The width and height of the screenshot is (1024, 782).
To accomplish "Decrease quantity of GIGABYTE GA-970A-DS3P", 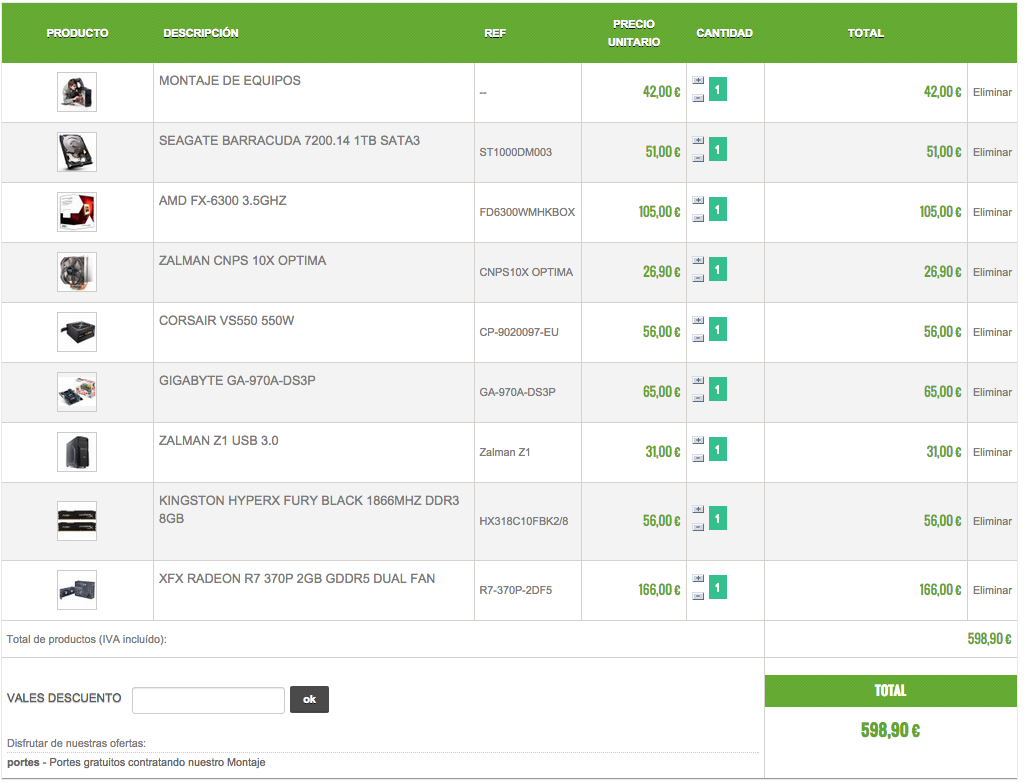I will coord(698,399).
